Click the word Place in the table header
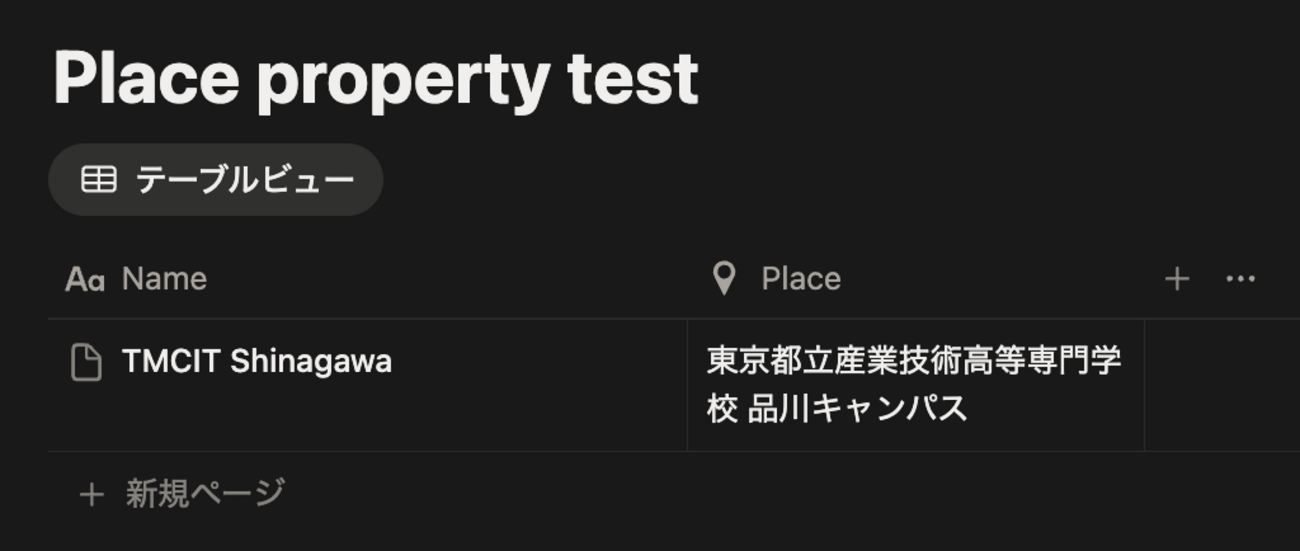The width and height of the screenshot is (1300, 551). coord(801,279)
